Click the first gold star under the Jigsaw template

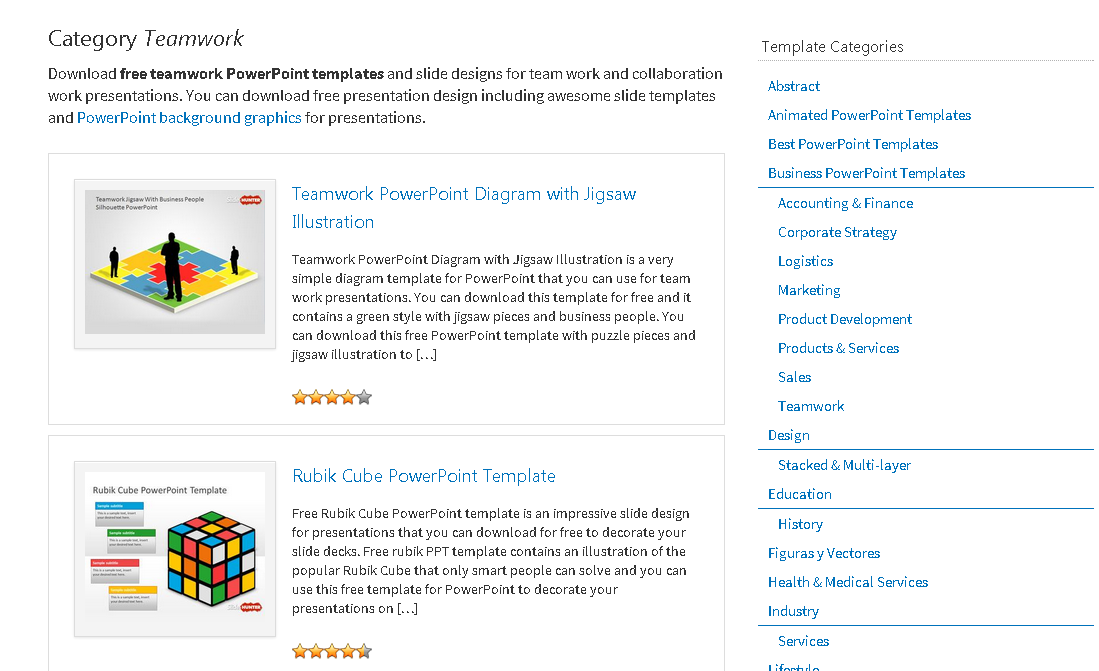(x=300, y=397)
